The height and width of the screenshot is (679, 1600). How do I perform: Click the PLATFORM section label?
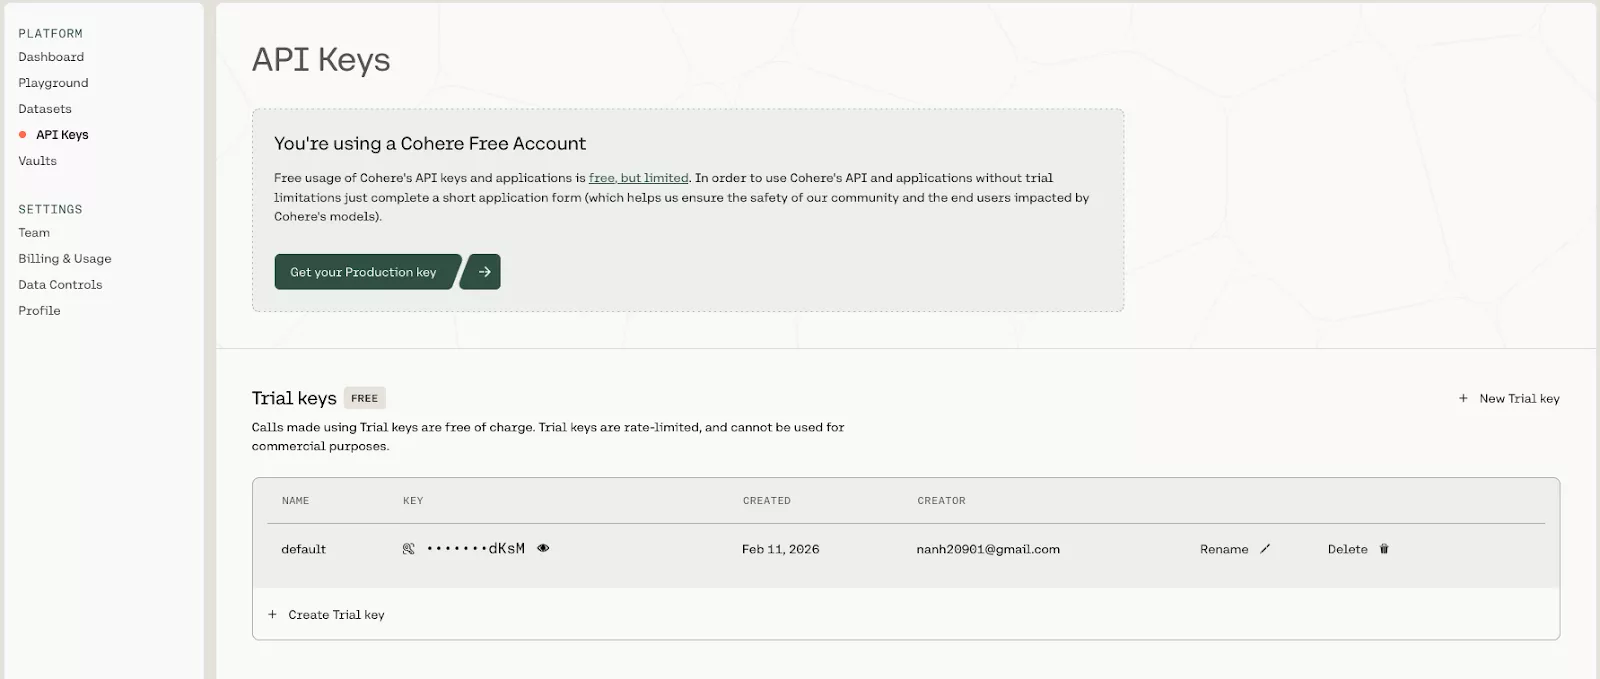click(50, 33)
